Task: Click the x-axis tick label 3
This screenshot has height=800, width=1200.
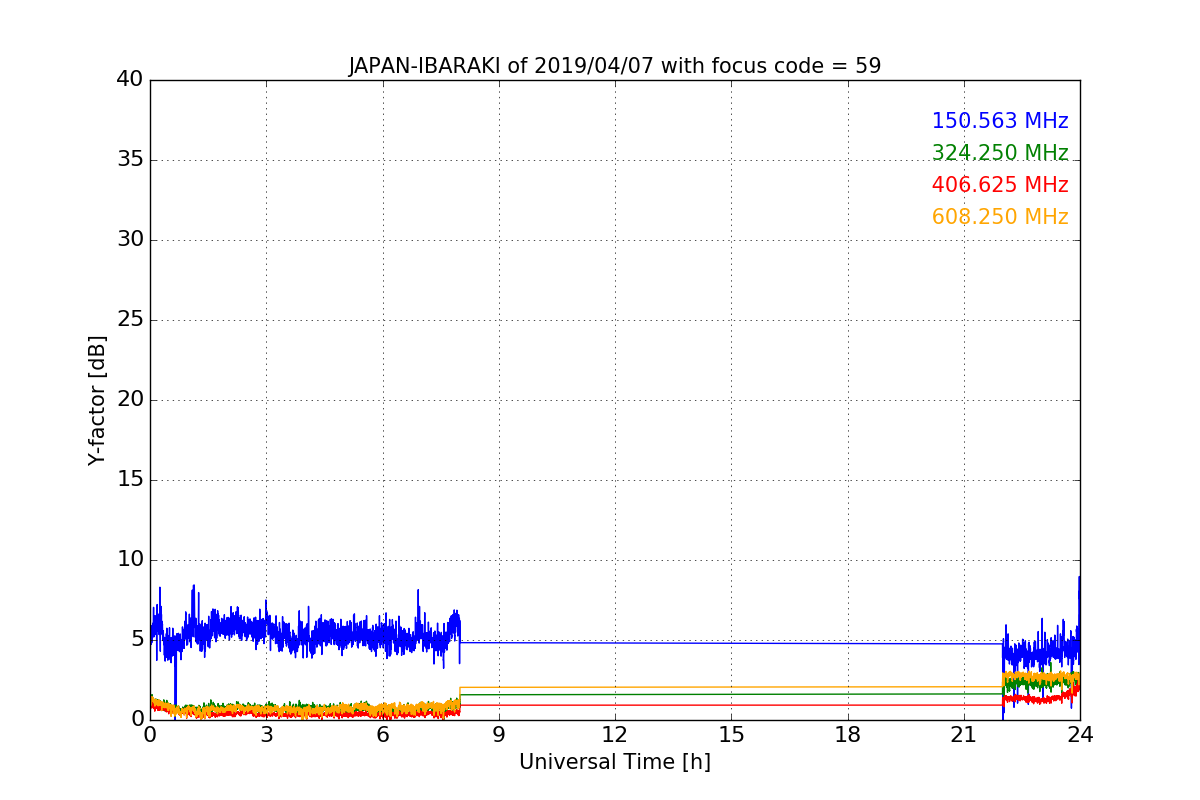Action: [x=266, y=734]
